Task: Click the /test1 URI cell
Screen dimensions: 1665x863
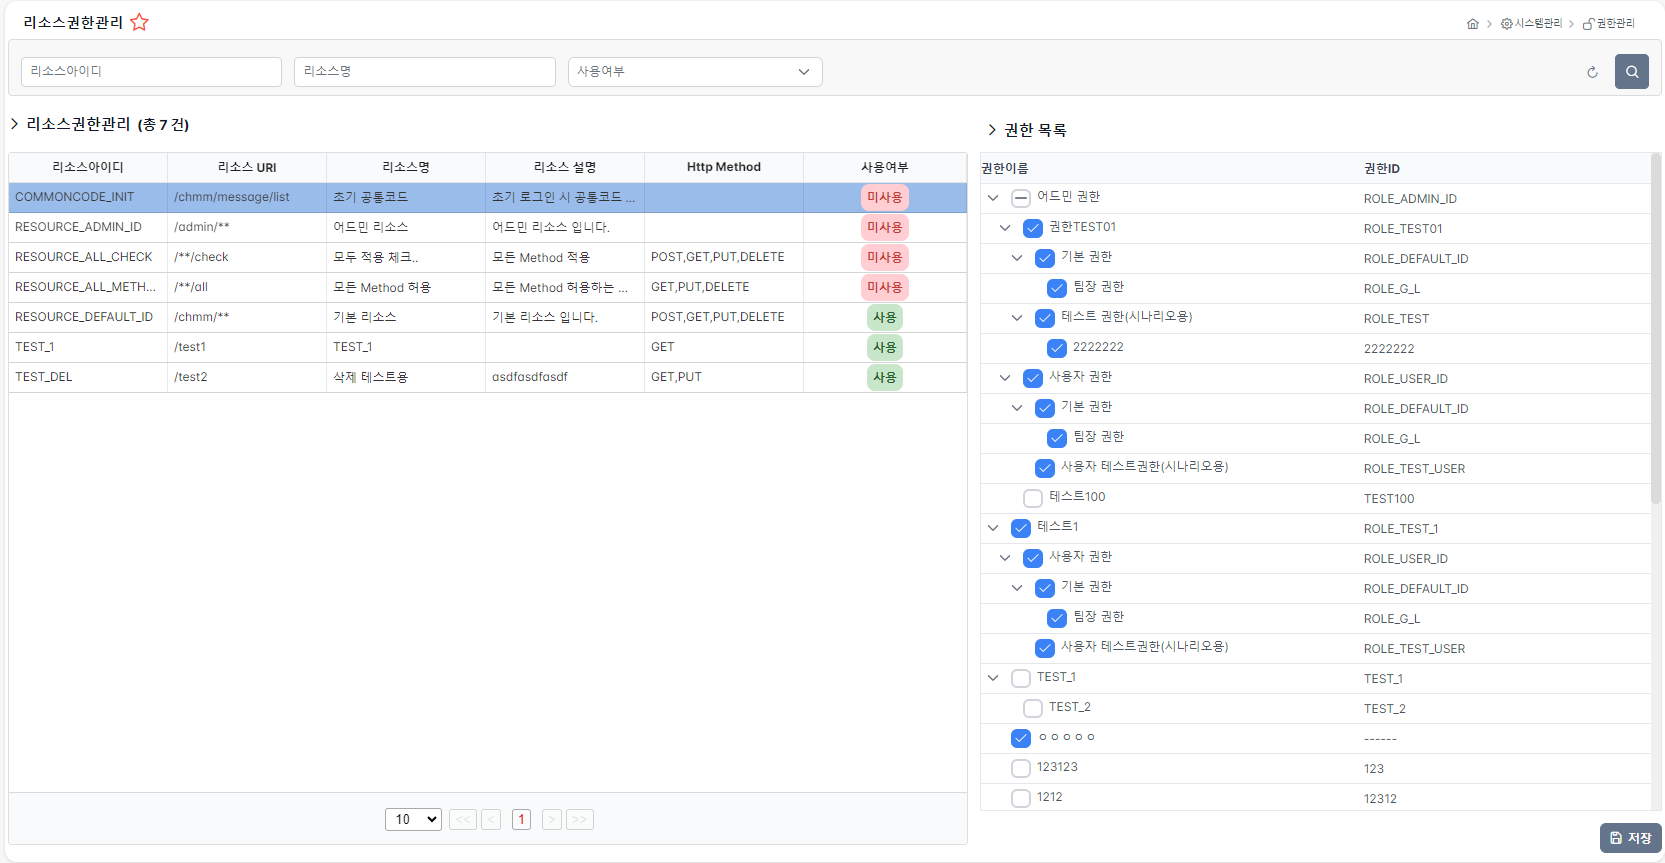Action: [x=247, y=347]
